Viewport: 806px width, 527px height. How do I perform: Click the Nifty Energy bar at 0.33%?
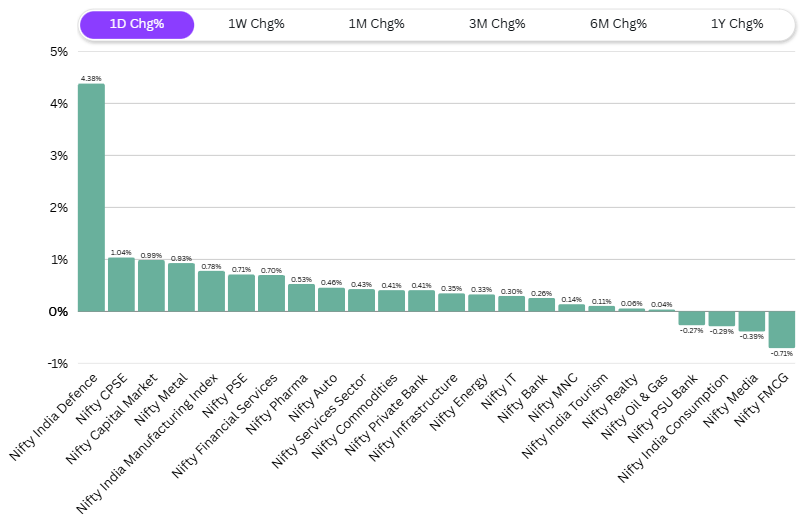482,303
